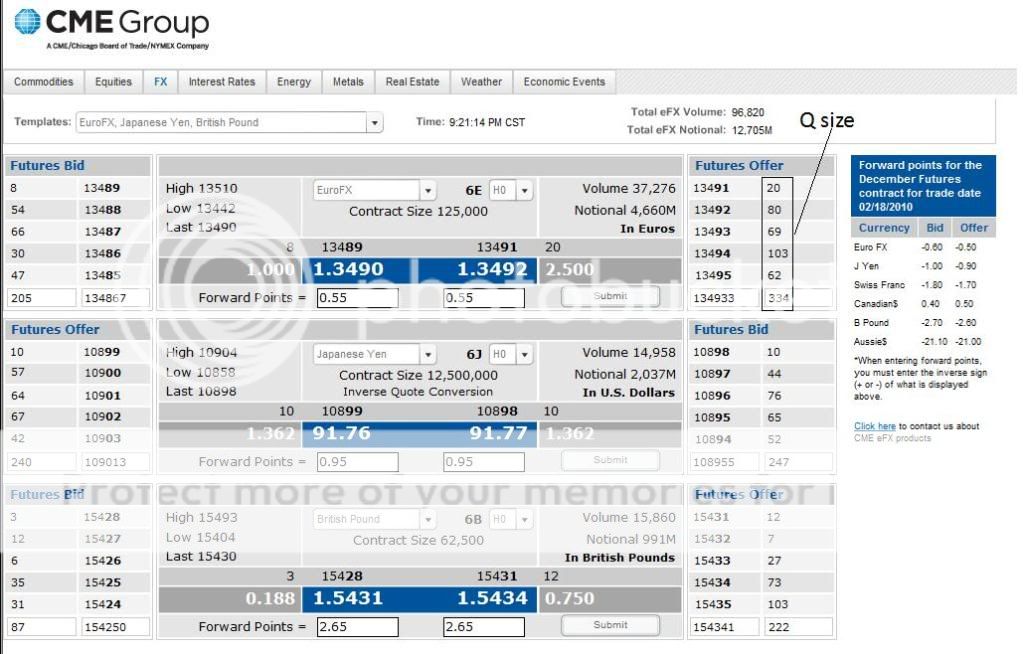Open the Economic Events tab
The height and width of the screenshot is (654, 1023).
564,82
